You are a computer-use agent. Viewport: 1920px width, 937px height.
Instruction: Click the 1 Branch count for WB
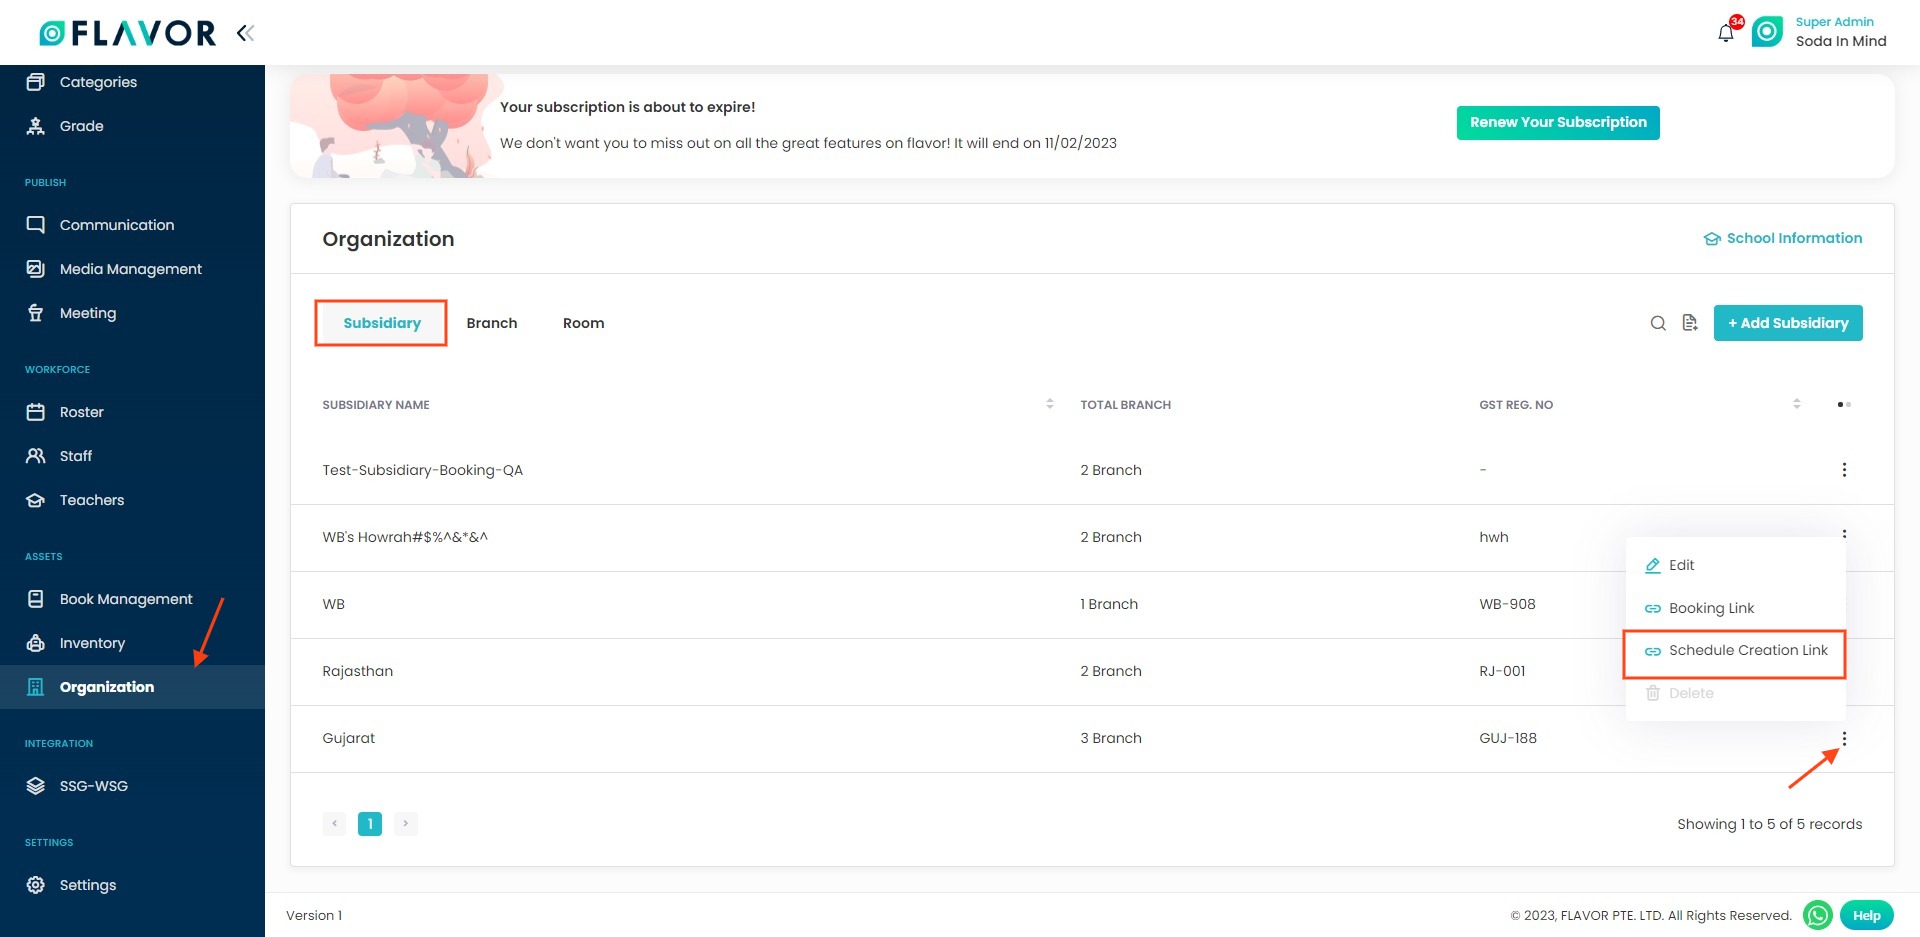pyautogui.click(x=1109, y=604)
